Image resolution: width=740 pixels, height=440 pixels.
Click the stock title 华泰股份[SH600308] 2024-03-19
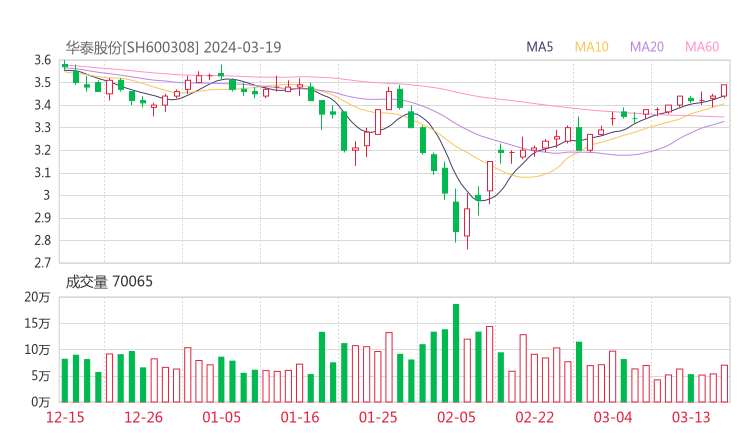[173, 47]
